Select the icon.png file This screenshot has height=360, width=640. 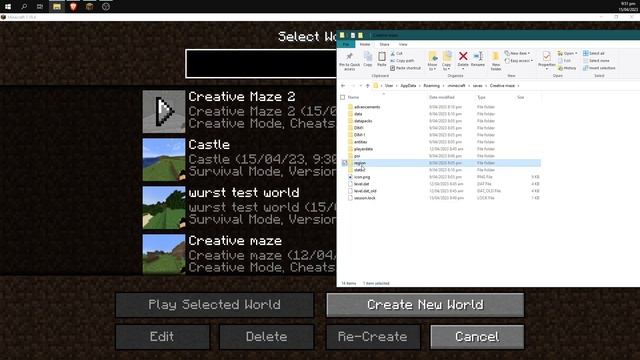[362, 177]
